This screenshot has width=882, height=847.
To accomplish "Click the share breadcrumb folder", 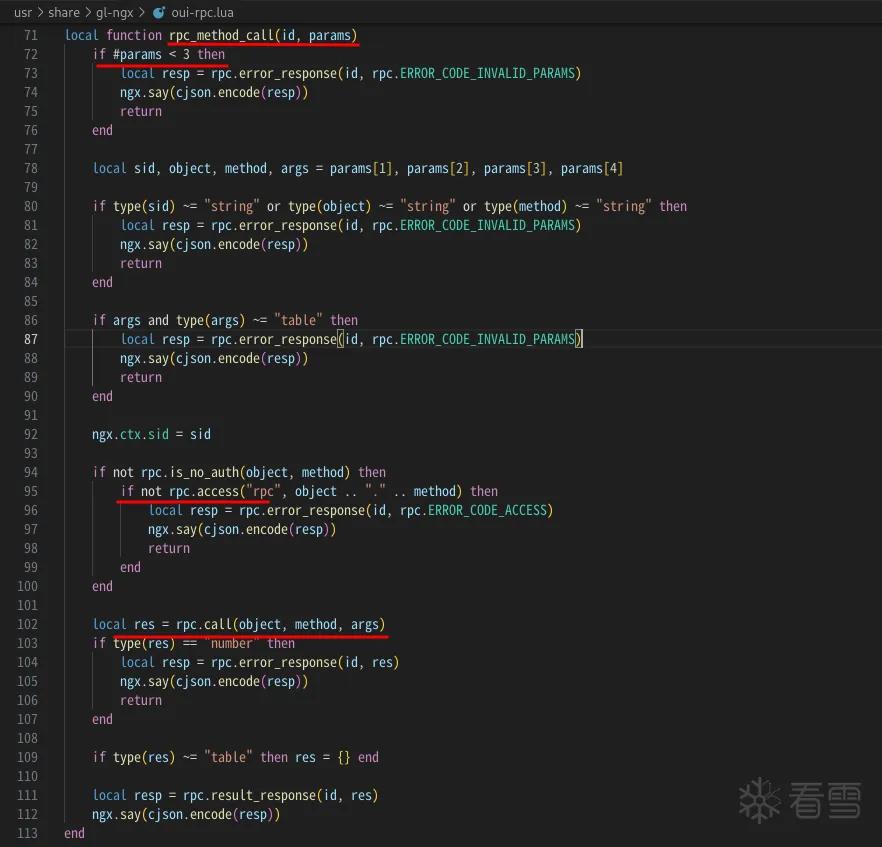I will point(64,12).
